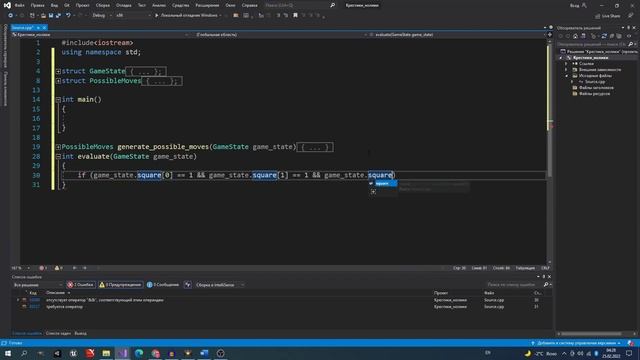Toggle the Ошибка errors filter button
The height and width of the screenshot is (360, 640).
click(x=81, y=285)
